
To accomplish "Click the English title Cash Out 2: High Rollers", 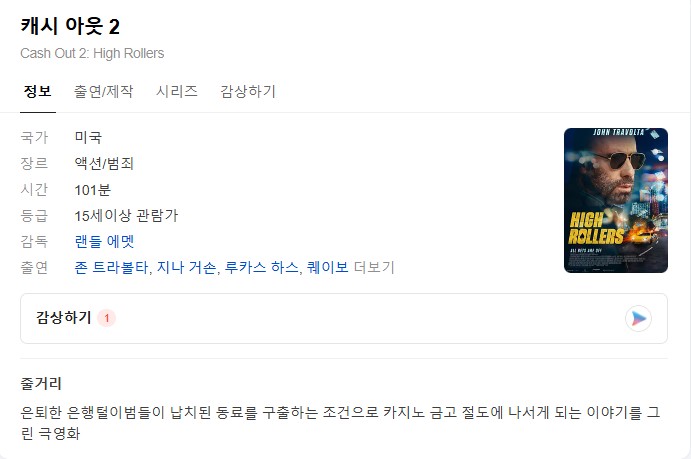I will (x=92, y=53).
